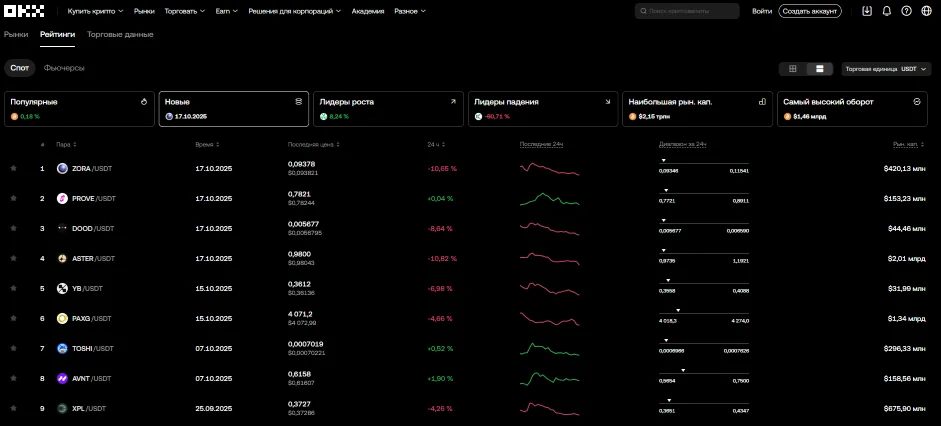Screen dimensions: 941x426
Task: Click the OKX logo
Action: point(24,11)
